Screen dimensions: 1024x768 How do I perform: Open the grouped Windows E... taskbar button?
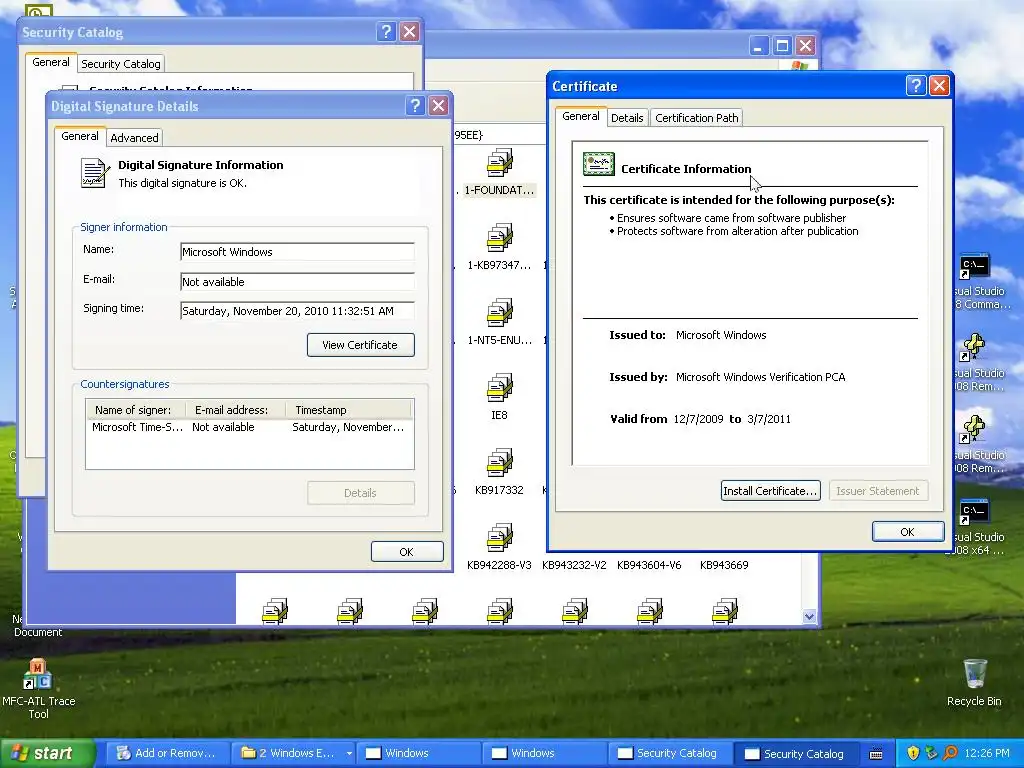[295, 753]
